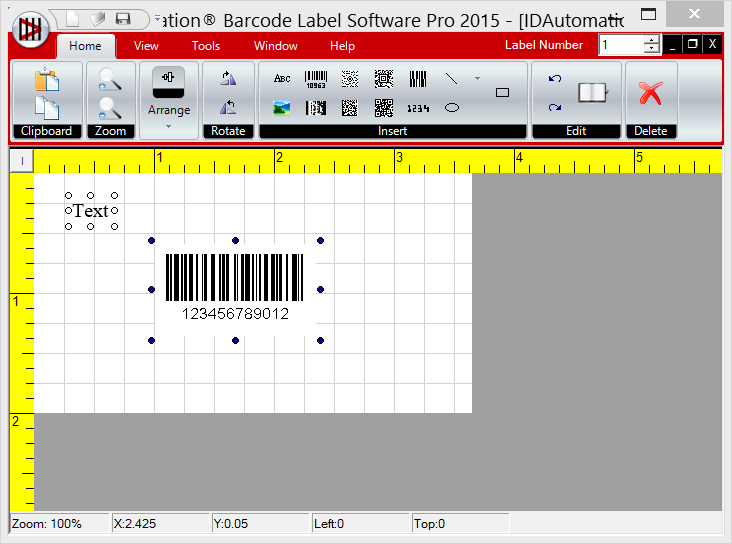The width and height of the screenshot is (732, 544).
Task: Click the X:2.425 status bar value
Action: click(x=160, y=523)
